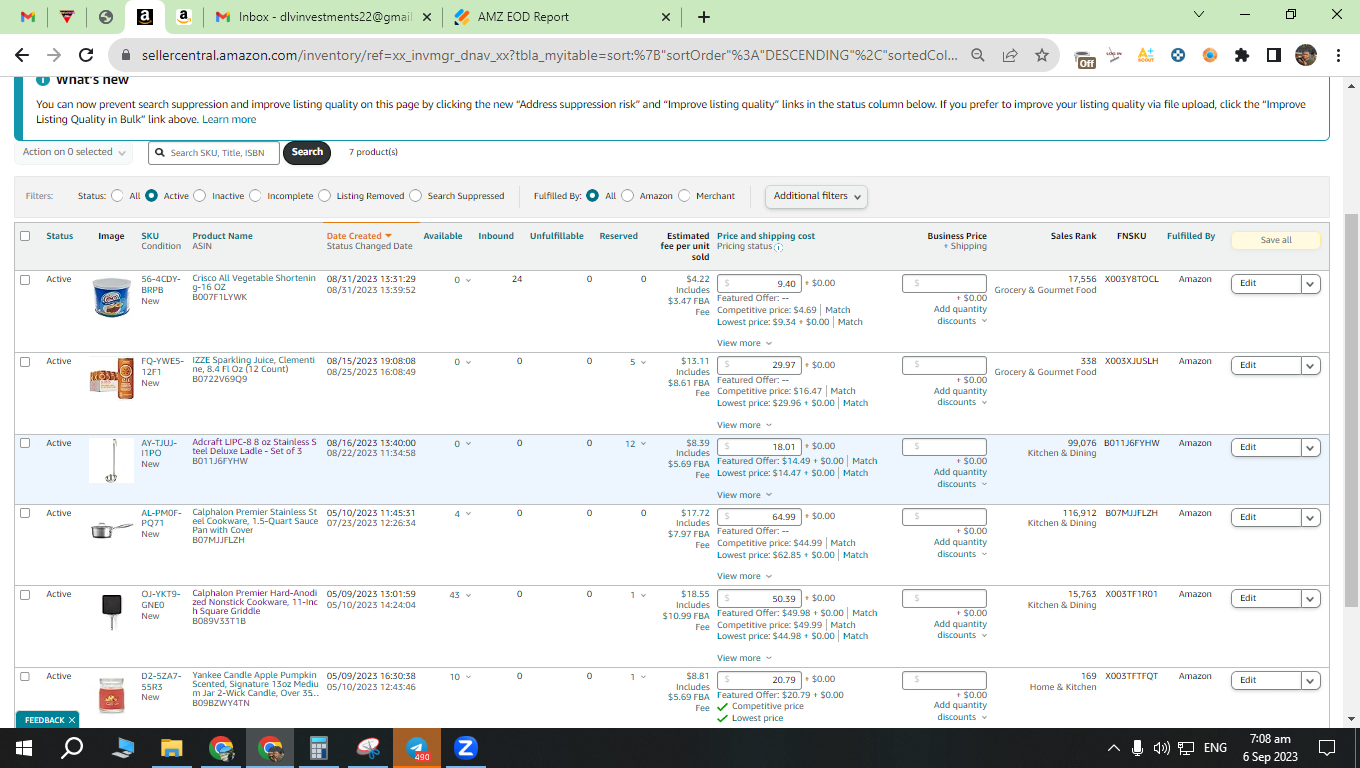Open Windows search from the taskbar
1360x768 pixels.
coord(73,747)
